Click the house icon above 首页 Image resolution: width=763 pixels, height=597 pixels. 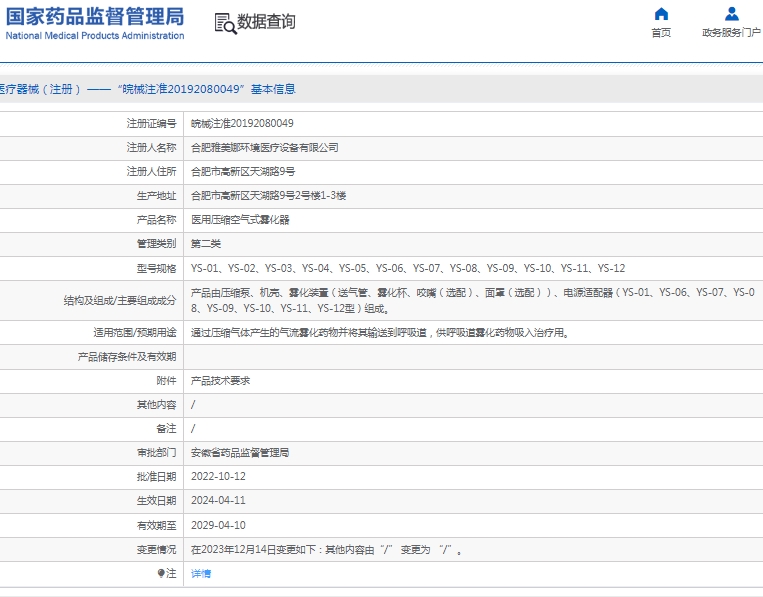coord(661,14)
